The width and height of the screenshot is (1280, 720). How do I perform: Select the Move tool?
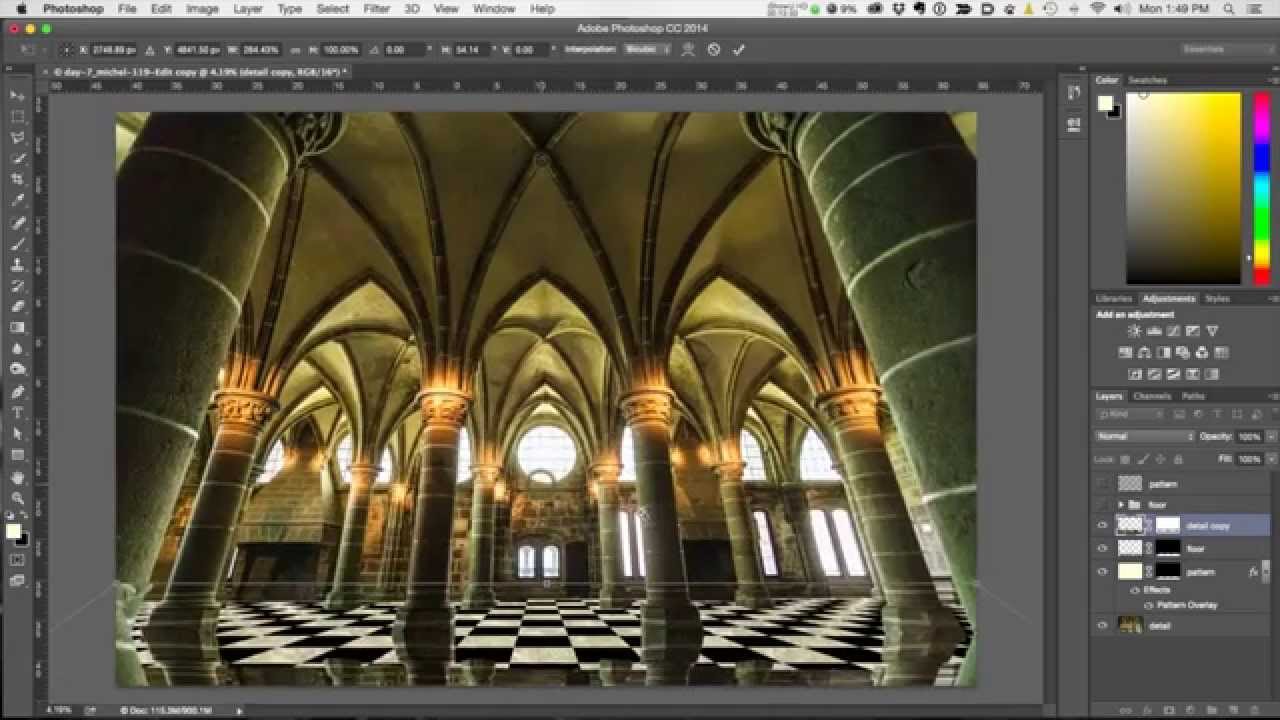coord(17,96)
